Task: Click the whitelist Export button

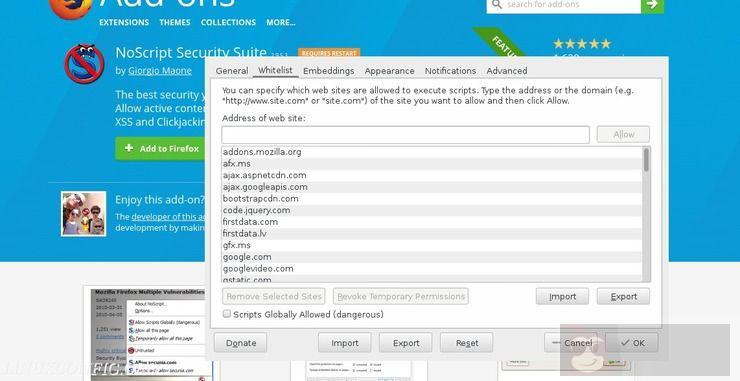Action: coord(623,296)
